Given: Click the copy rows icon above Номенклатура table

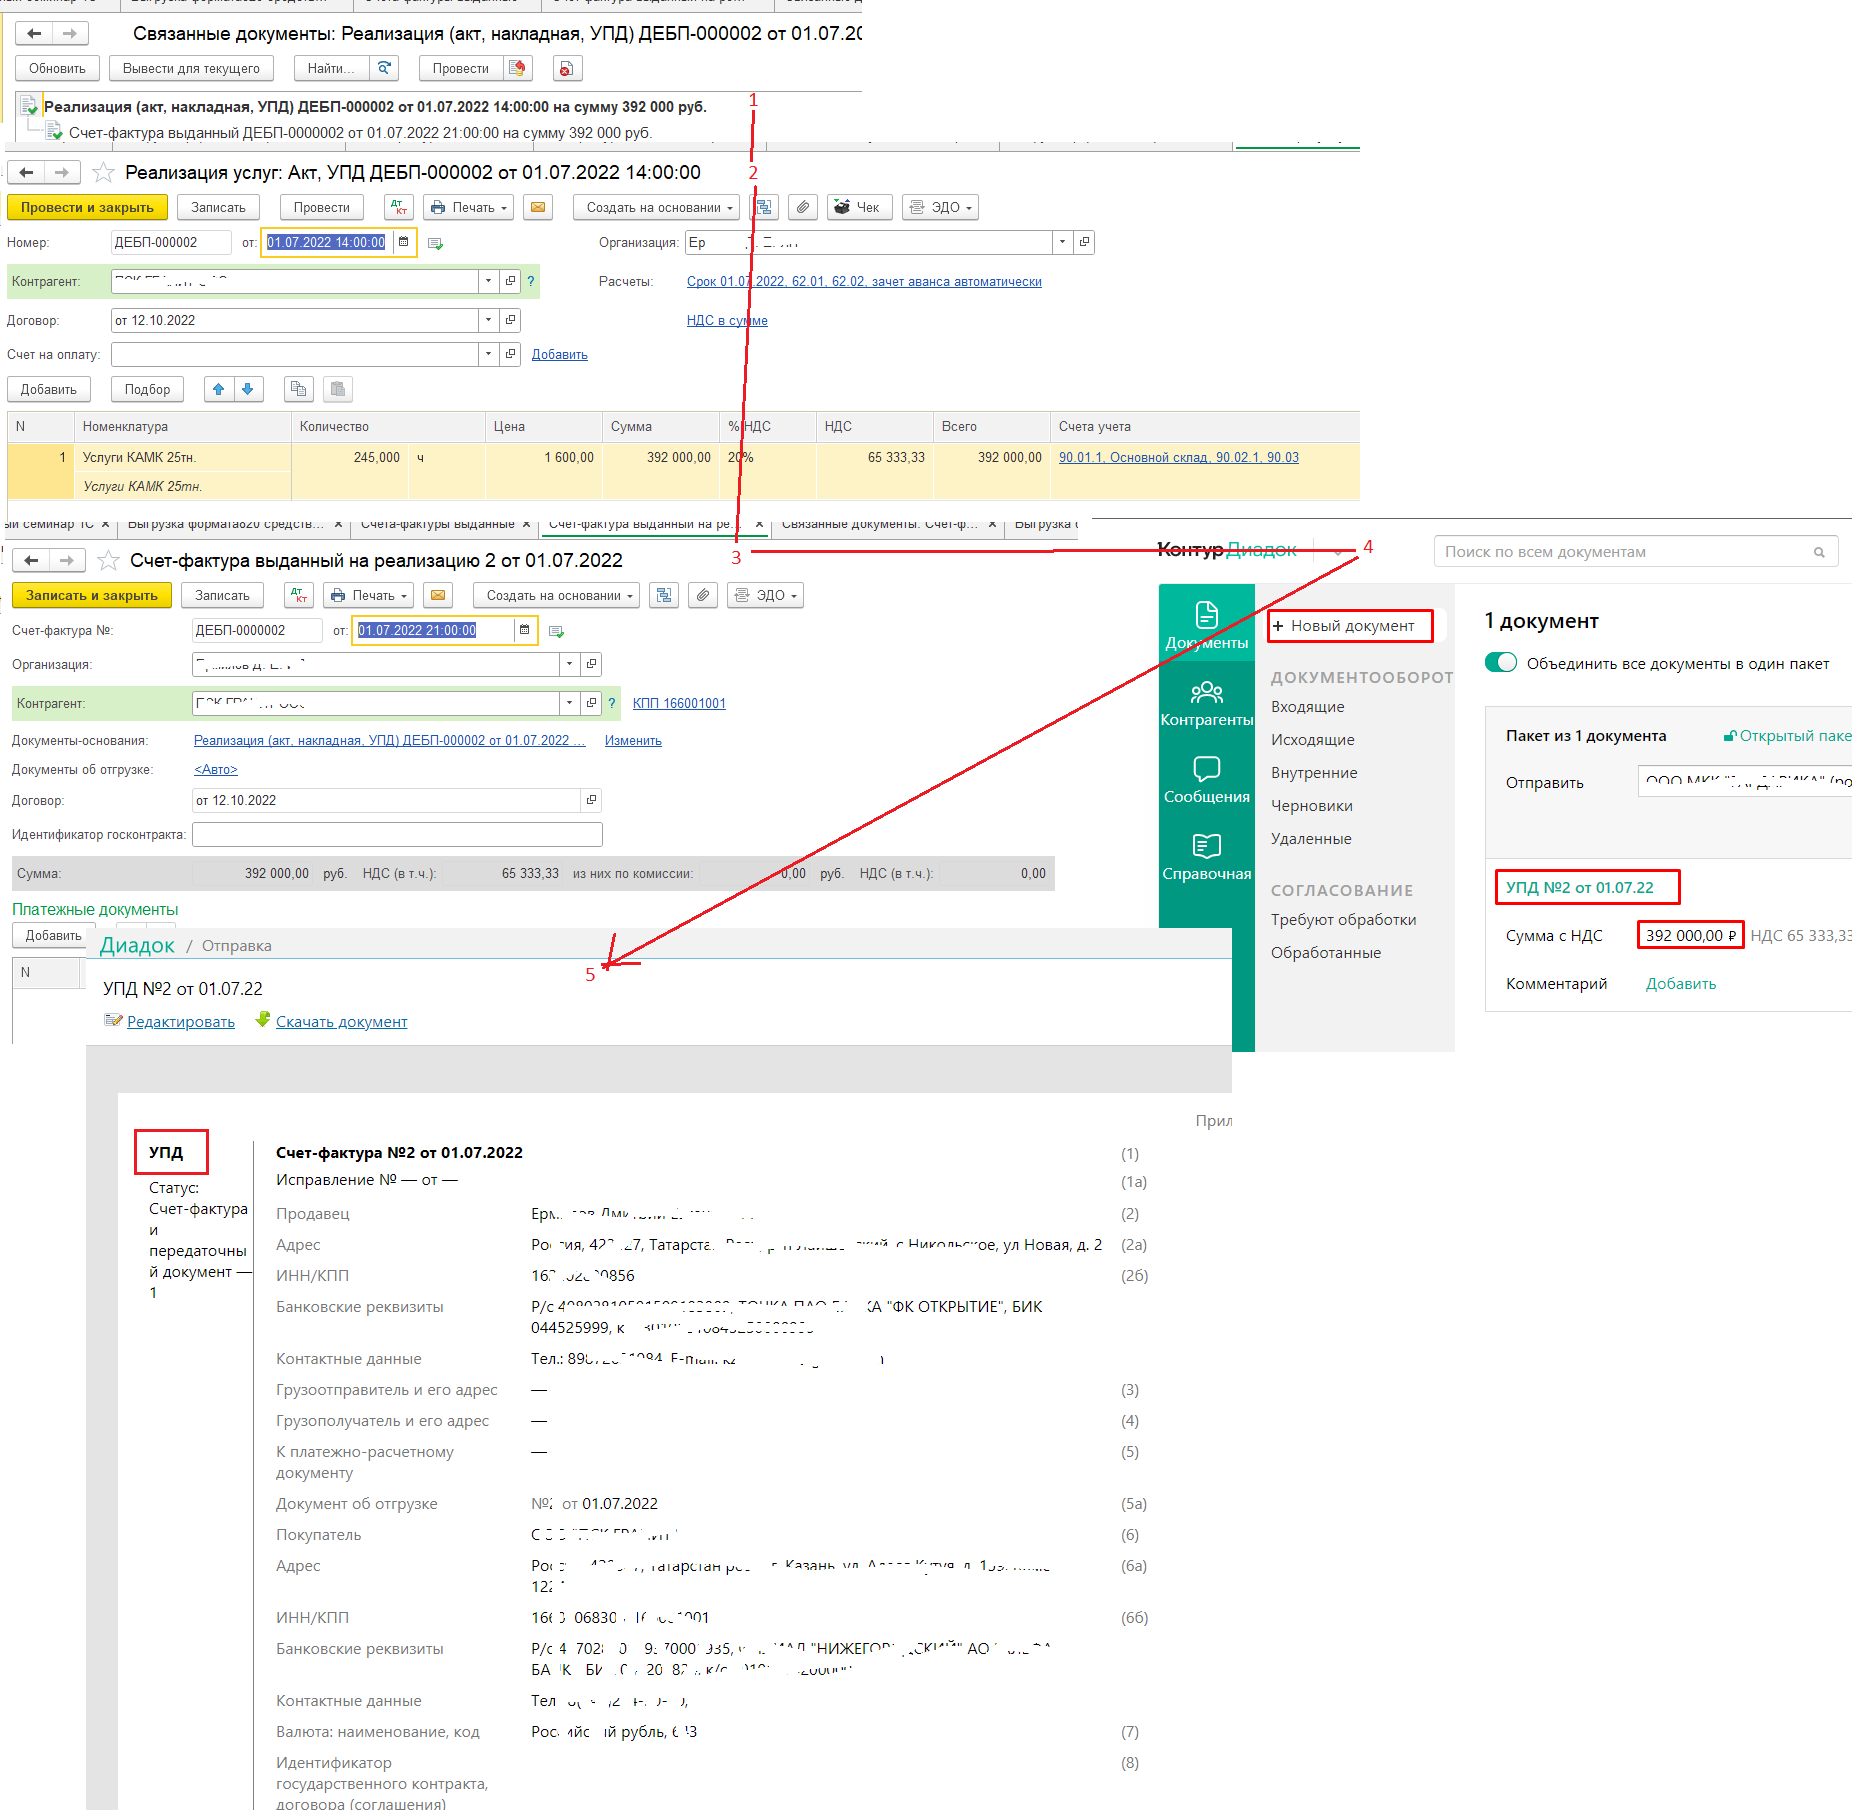Looking at the screenshot, I should click(298, 389).
